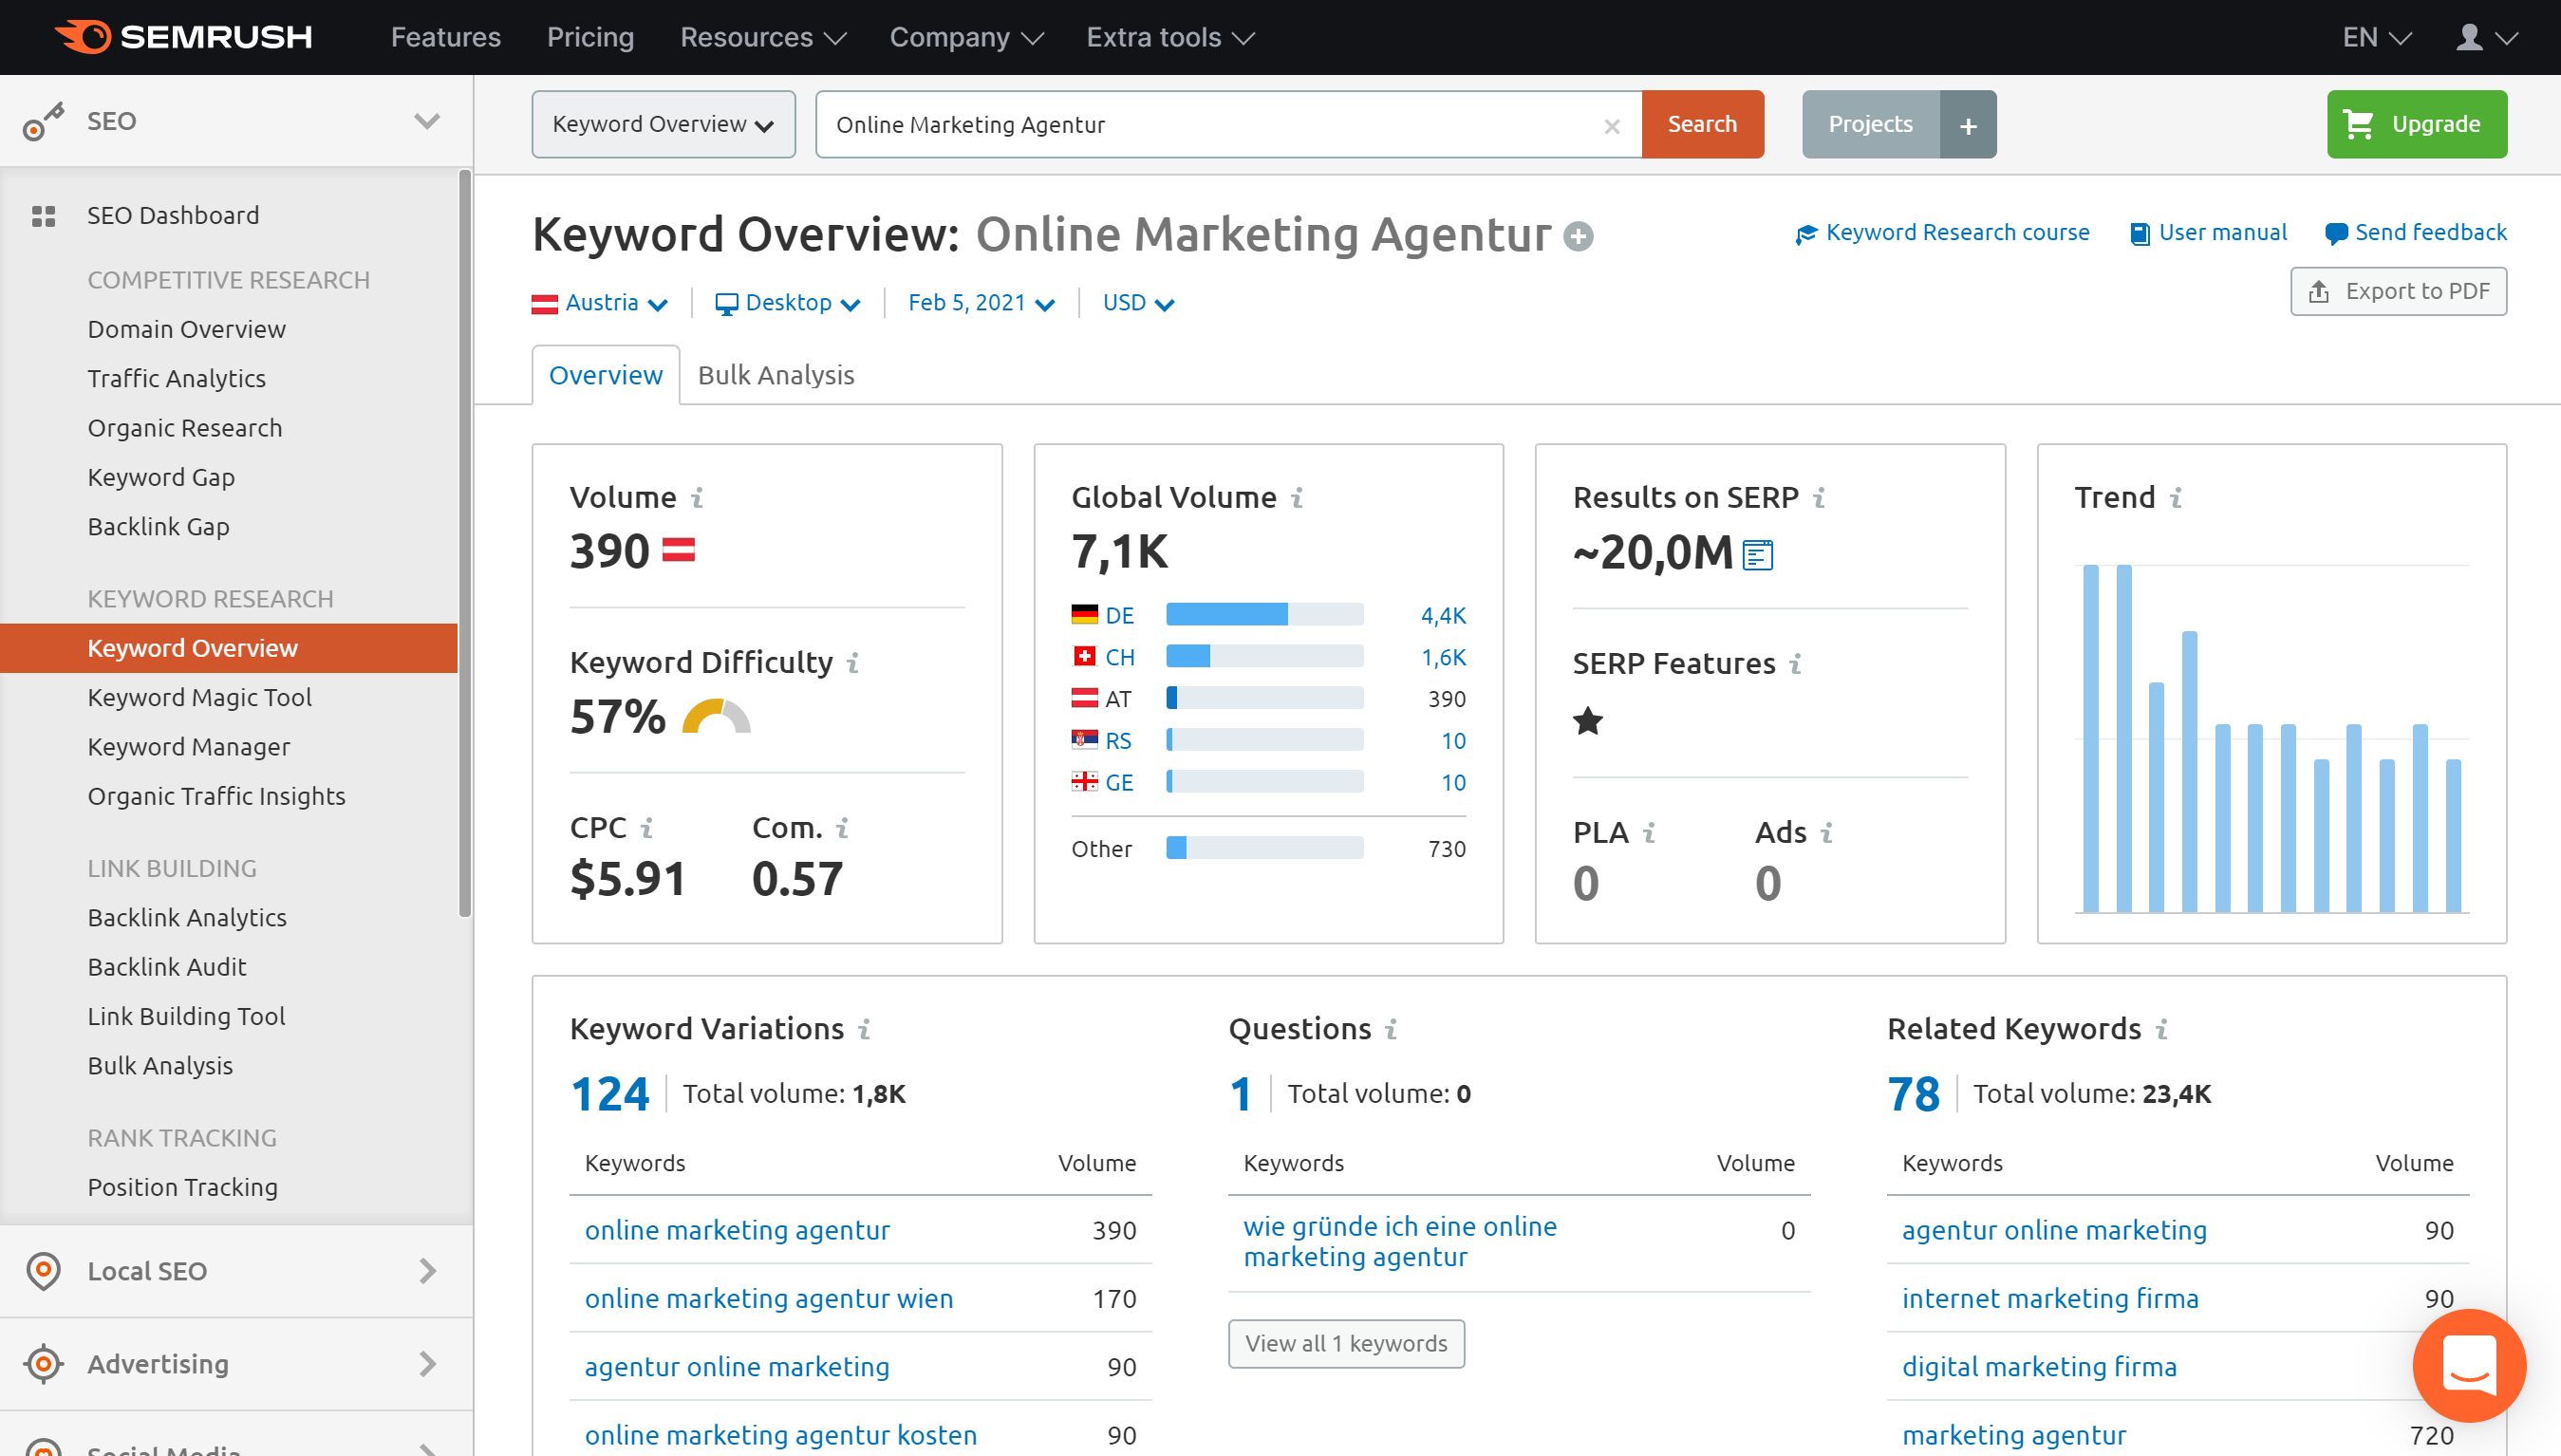The width and height of the screenshot is (2561, 1456).
Task: Click the DE global volume link
Action: coord(1118,615)
